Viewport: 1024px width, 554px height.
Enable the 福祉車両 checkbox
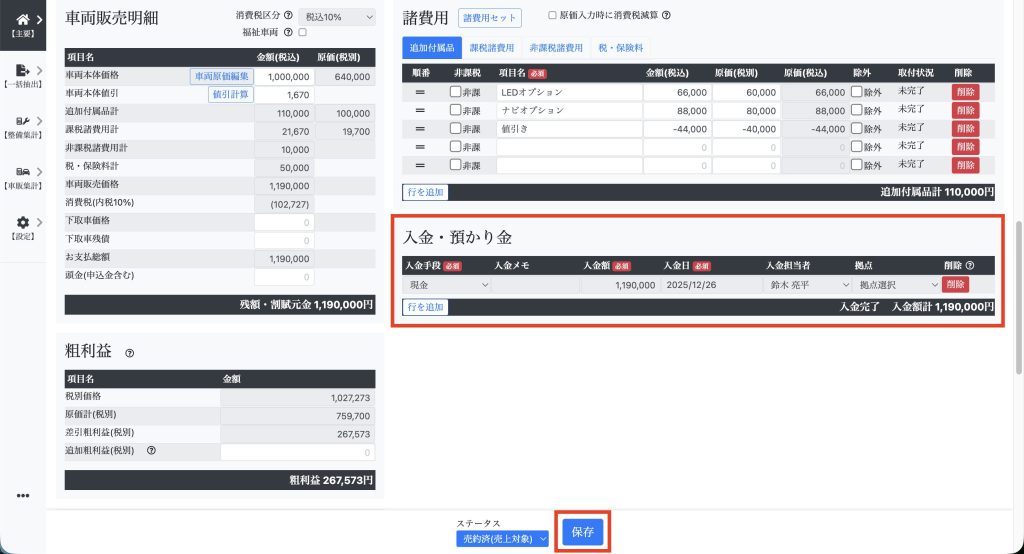(302, 32)
